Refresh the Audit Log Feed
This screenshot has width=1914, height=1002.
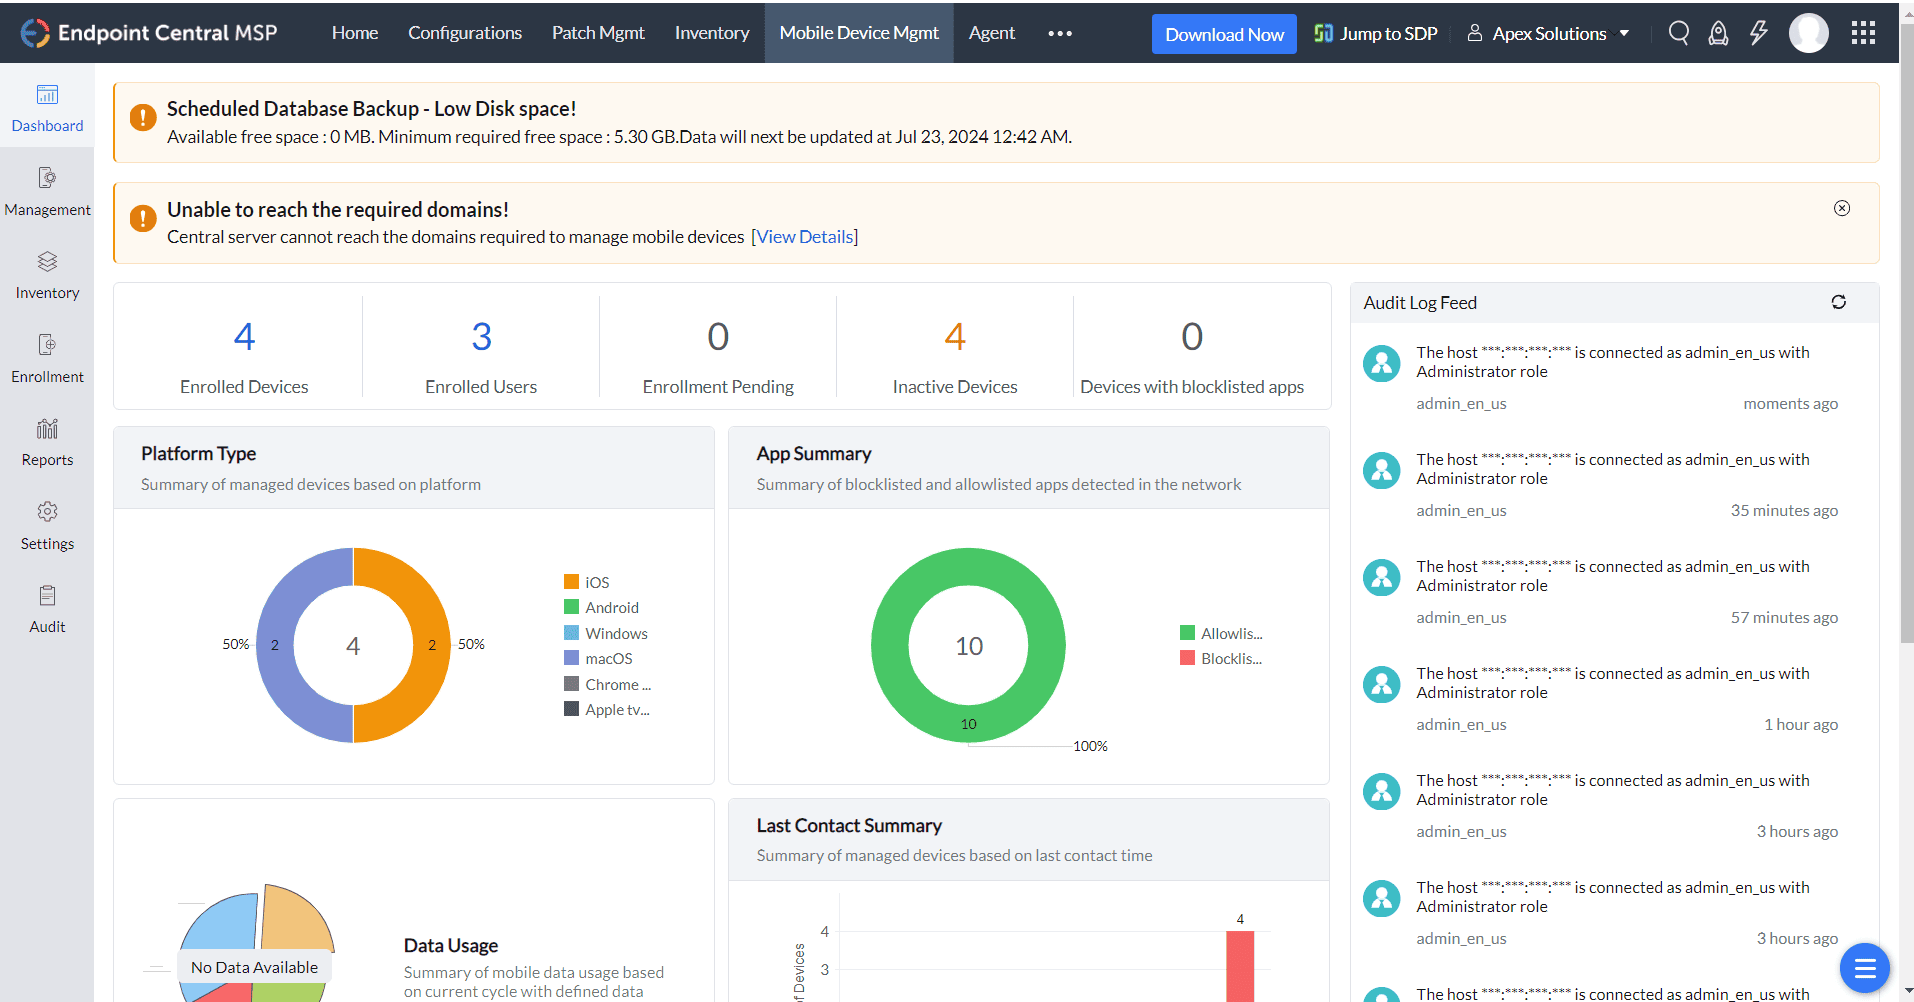(x=1838, y=302)
